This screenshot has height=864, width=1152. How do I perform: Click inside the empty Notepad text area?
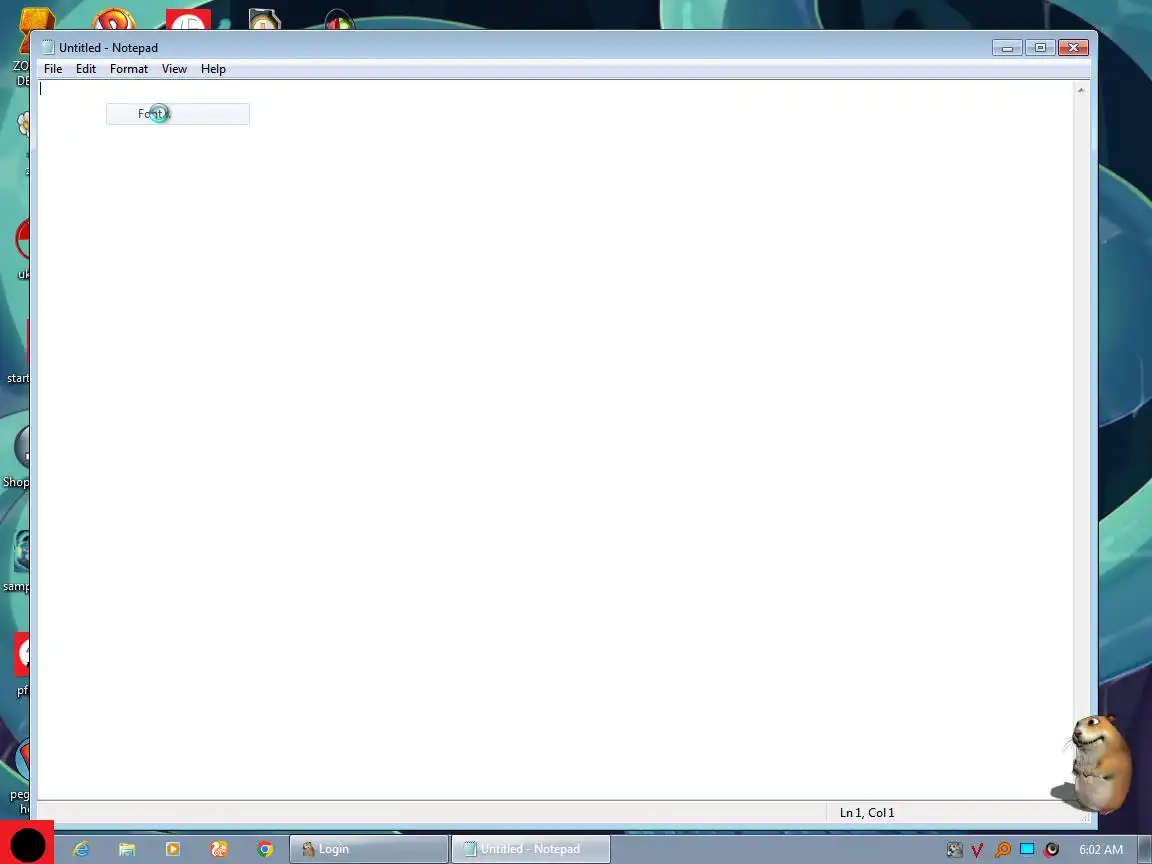(555, 441)
